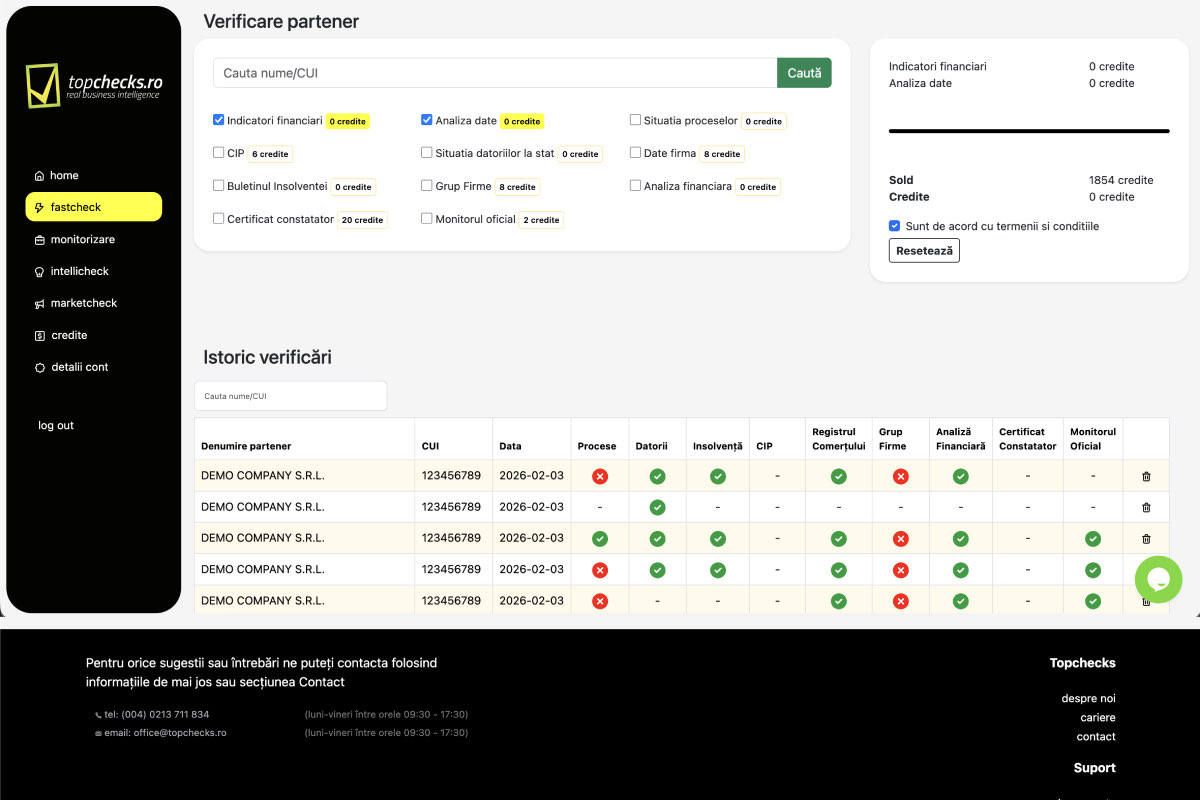
Task: Go to the marketcheck section
Action: pyautogui.click(x=83, y=303)
